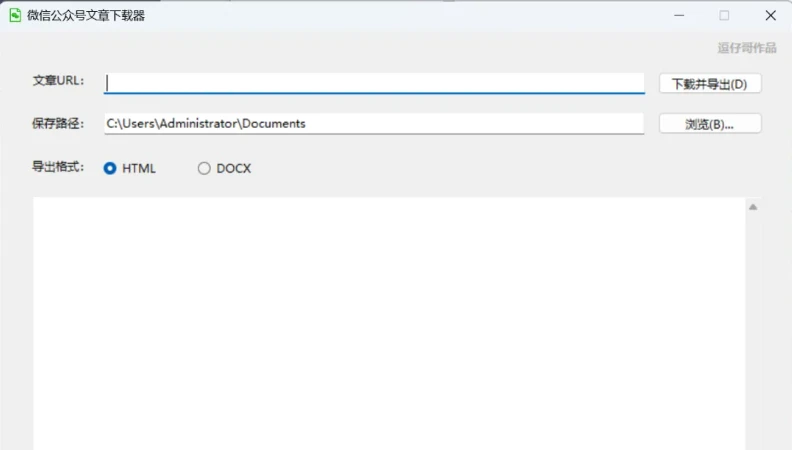This screenshot has width=792, height=450.
Task: Click the HTML text label
Action: (139, 168)
